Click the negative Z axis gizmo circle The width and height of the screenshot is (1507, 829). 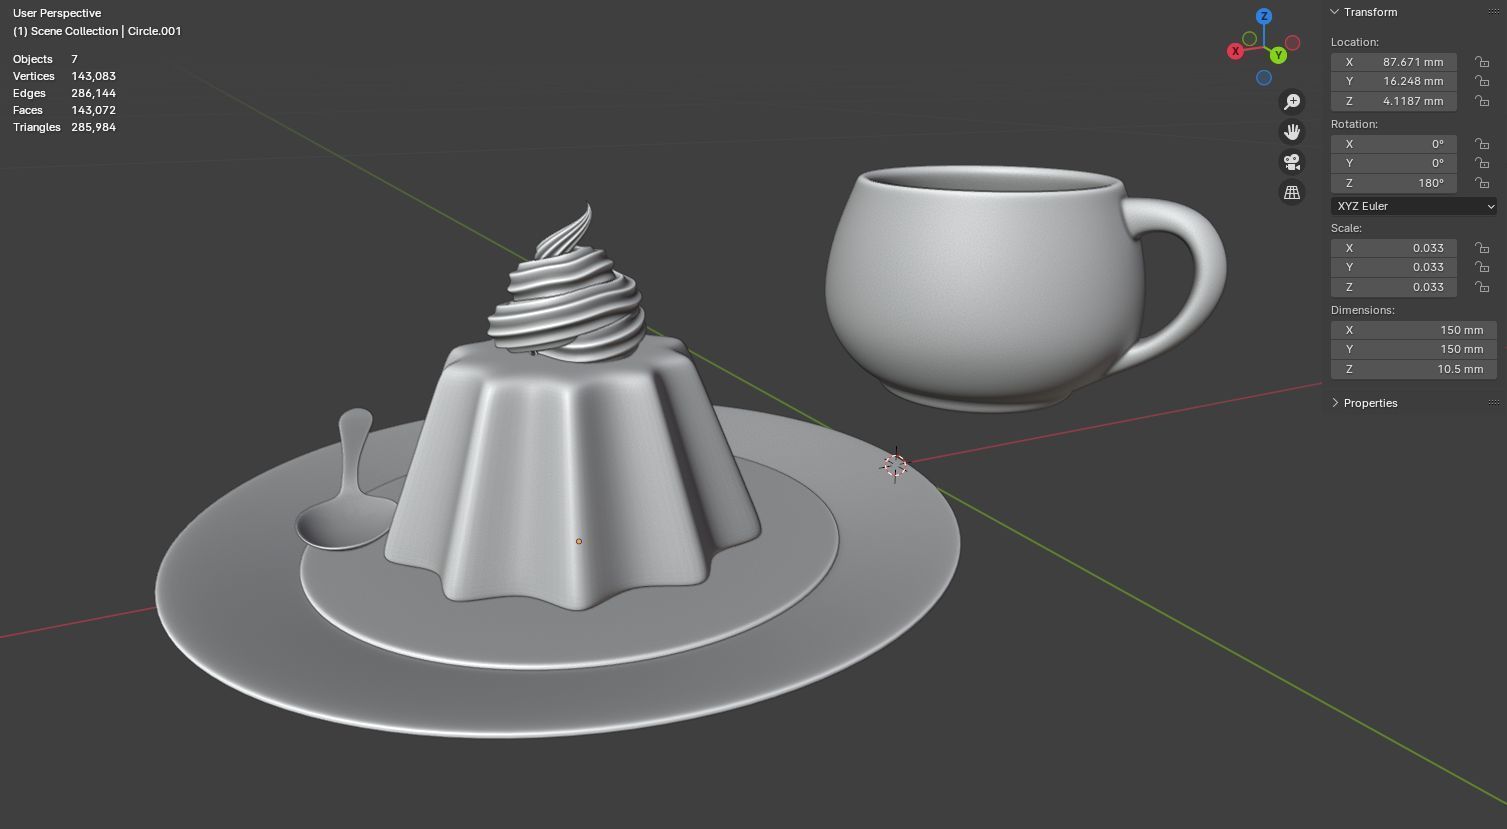pyautogui.click(x=1264, y=78)
